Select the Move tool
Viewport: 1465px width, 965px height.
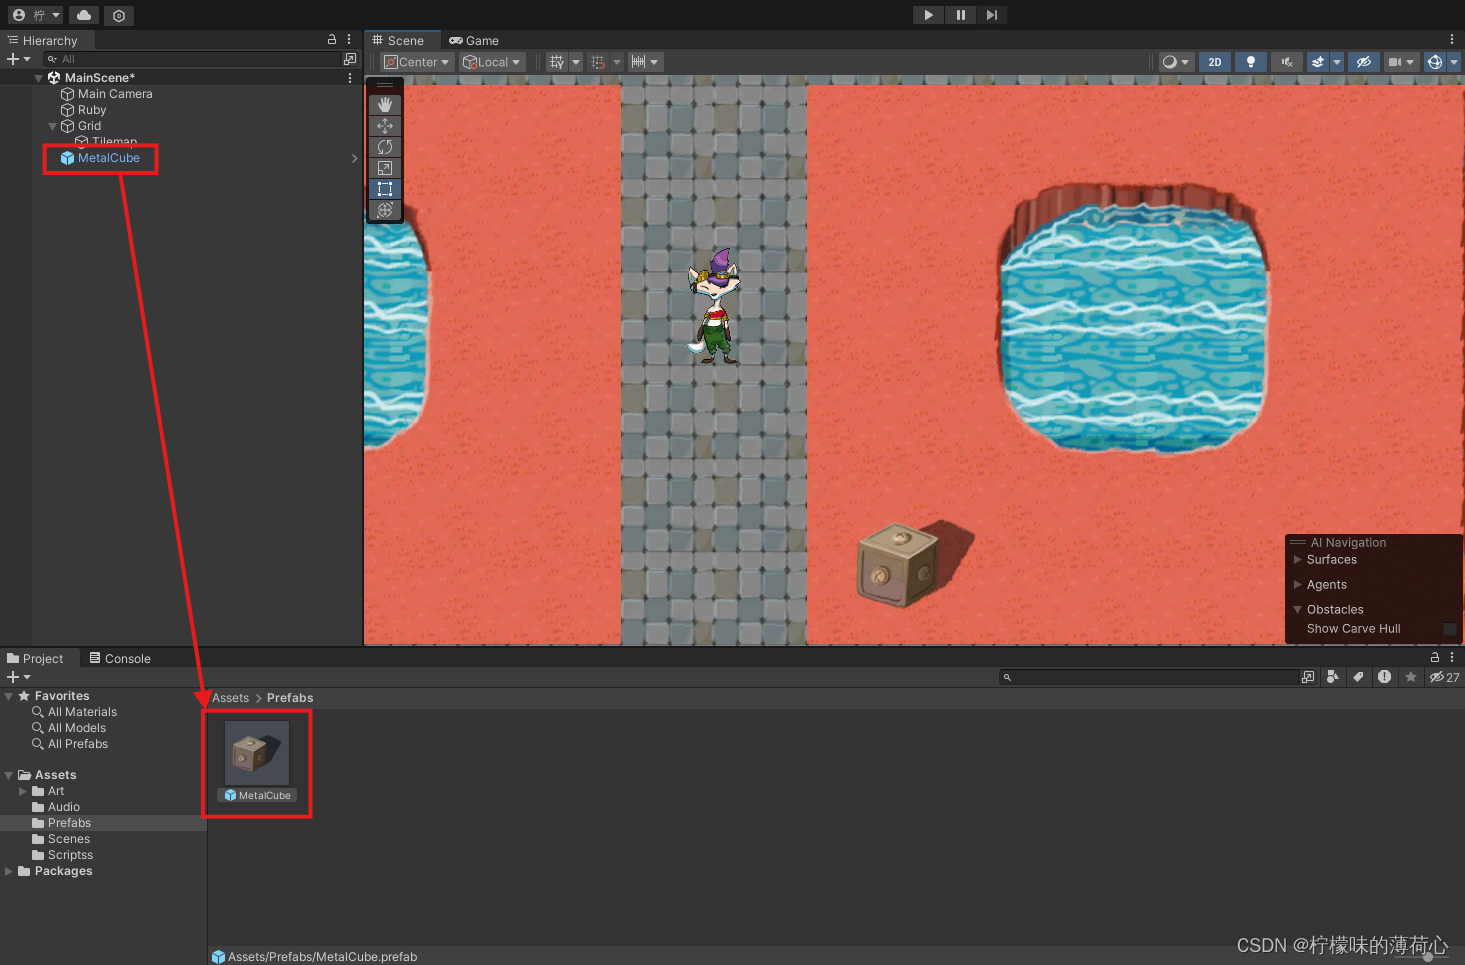click(x=385, y=125)
